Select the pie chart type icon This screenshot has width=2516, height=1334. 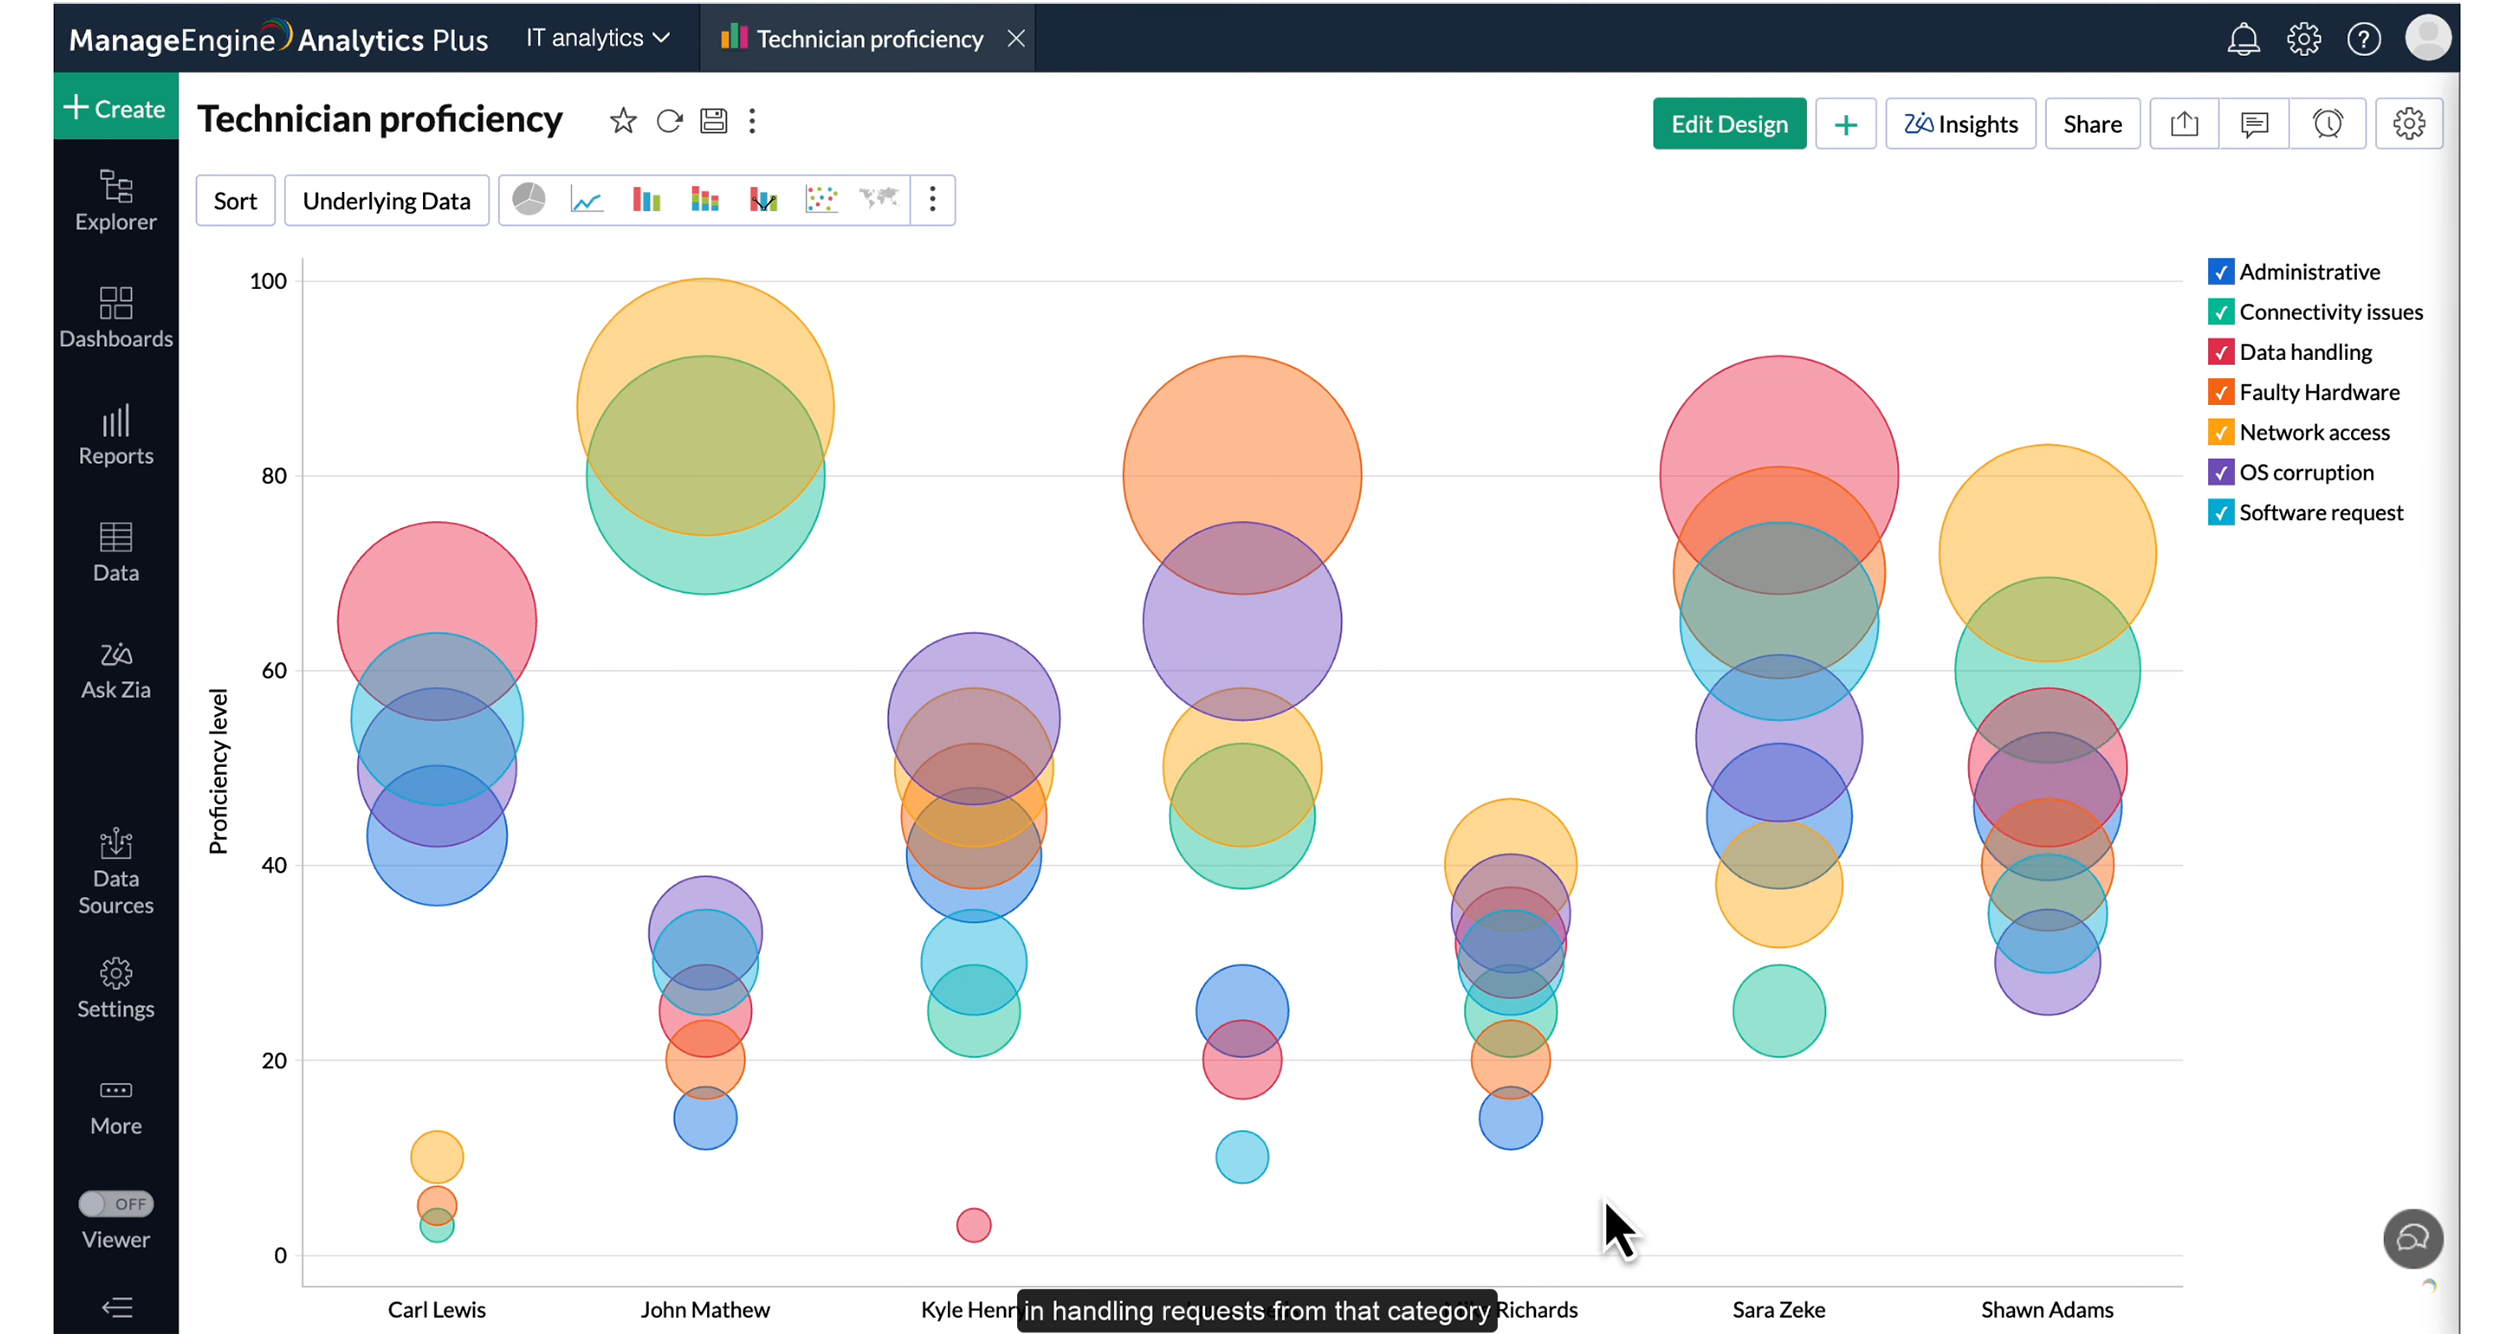pyautogui.click(x=528, y=200)
